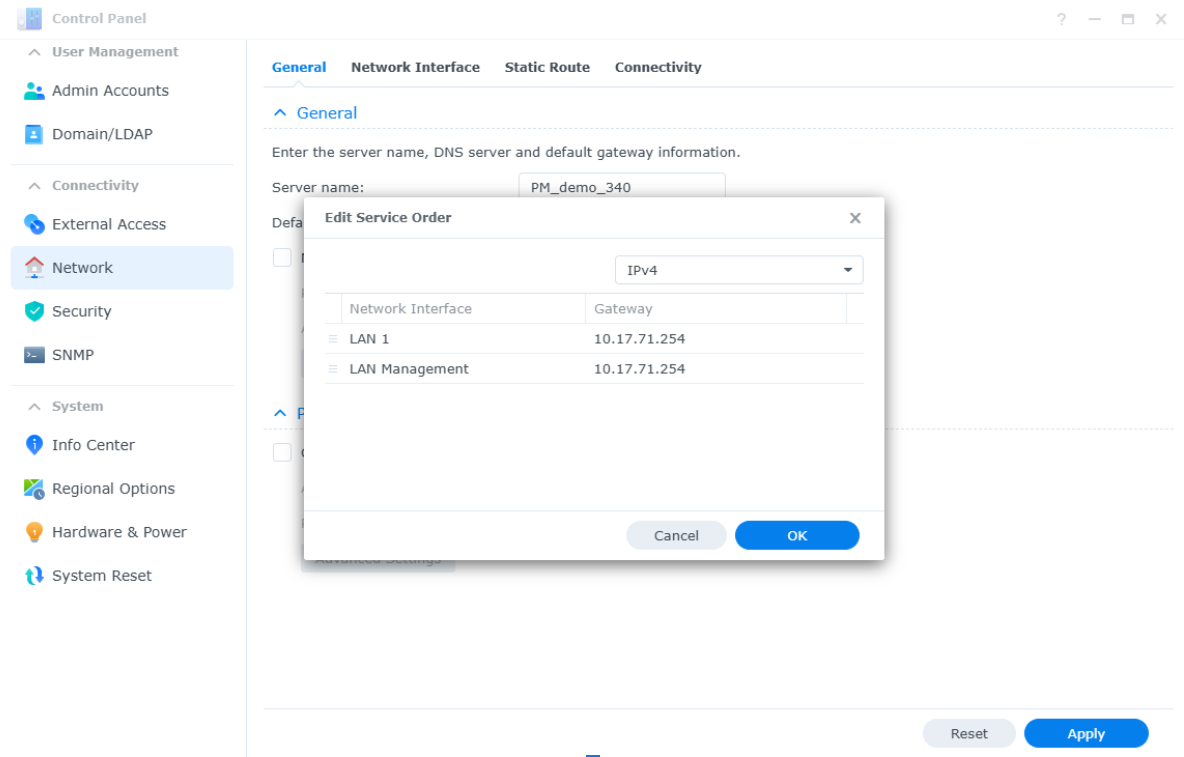1184x757 pixels.
Task: Collapse the User Management sidebar group
Action: click(34, 52)
